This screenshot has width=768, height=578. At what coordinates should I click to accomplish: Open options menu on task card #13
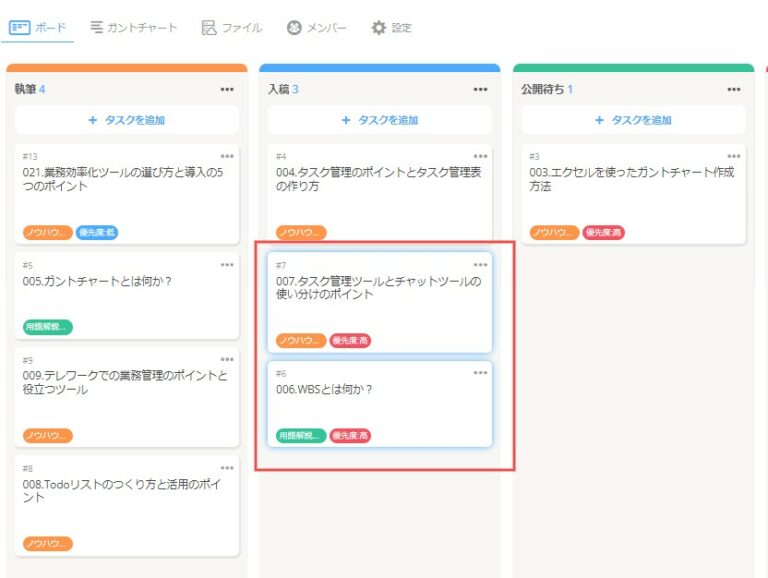[x=227, y=156]
